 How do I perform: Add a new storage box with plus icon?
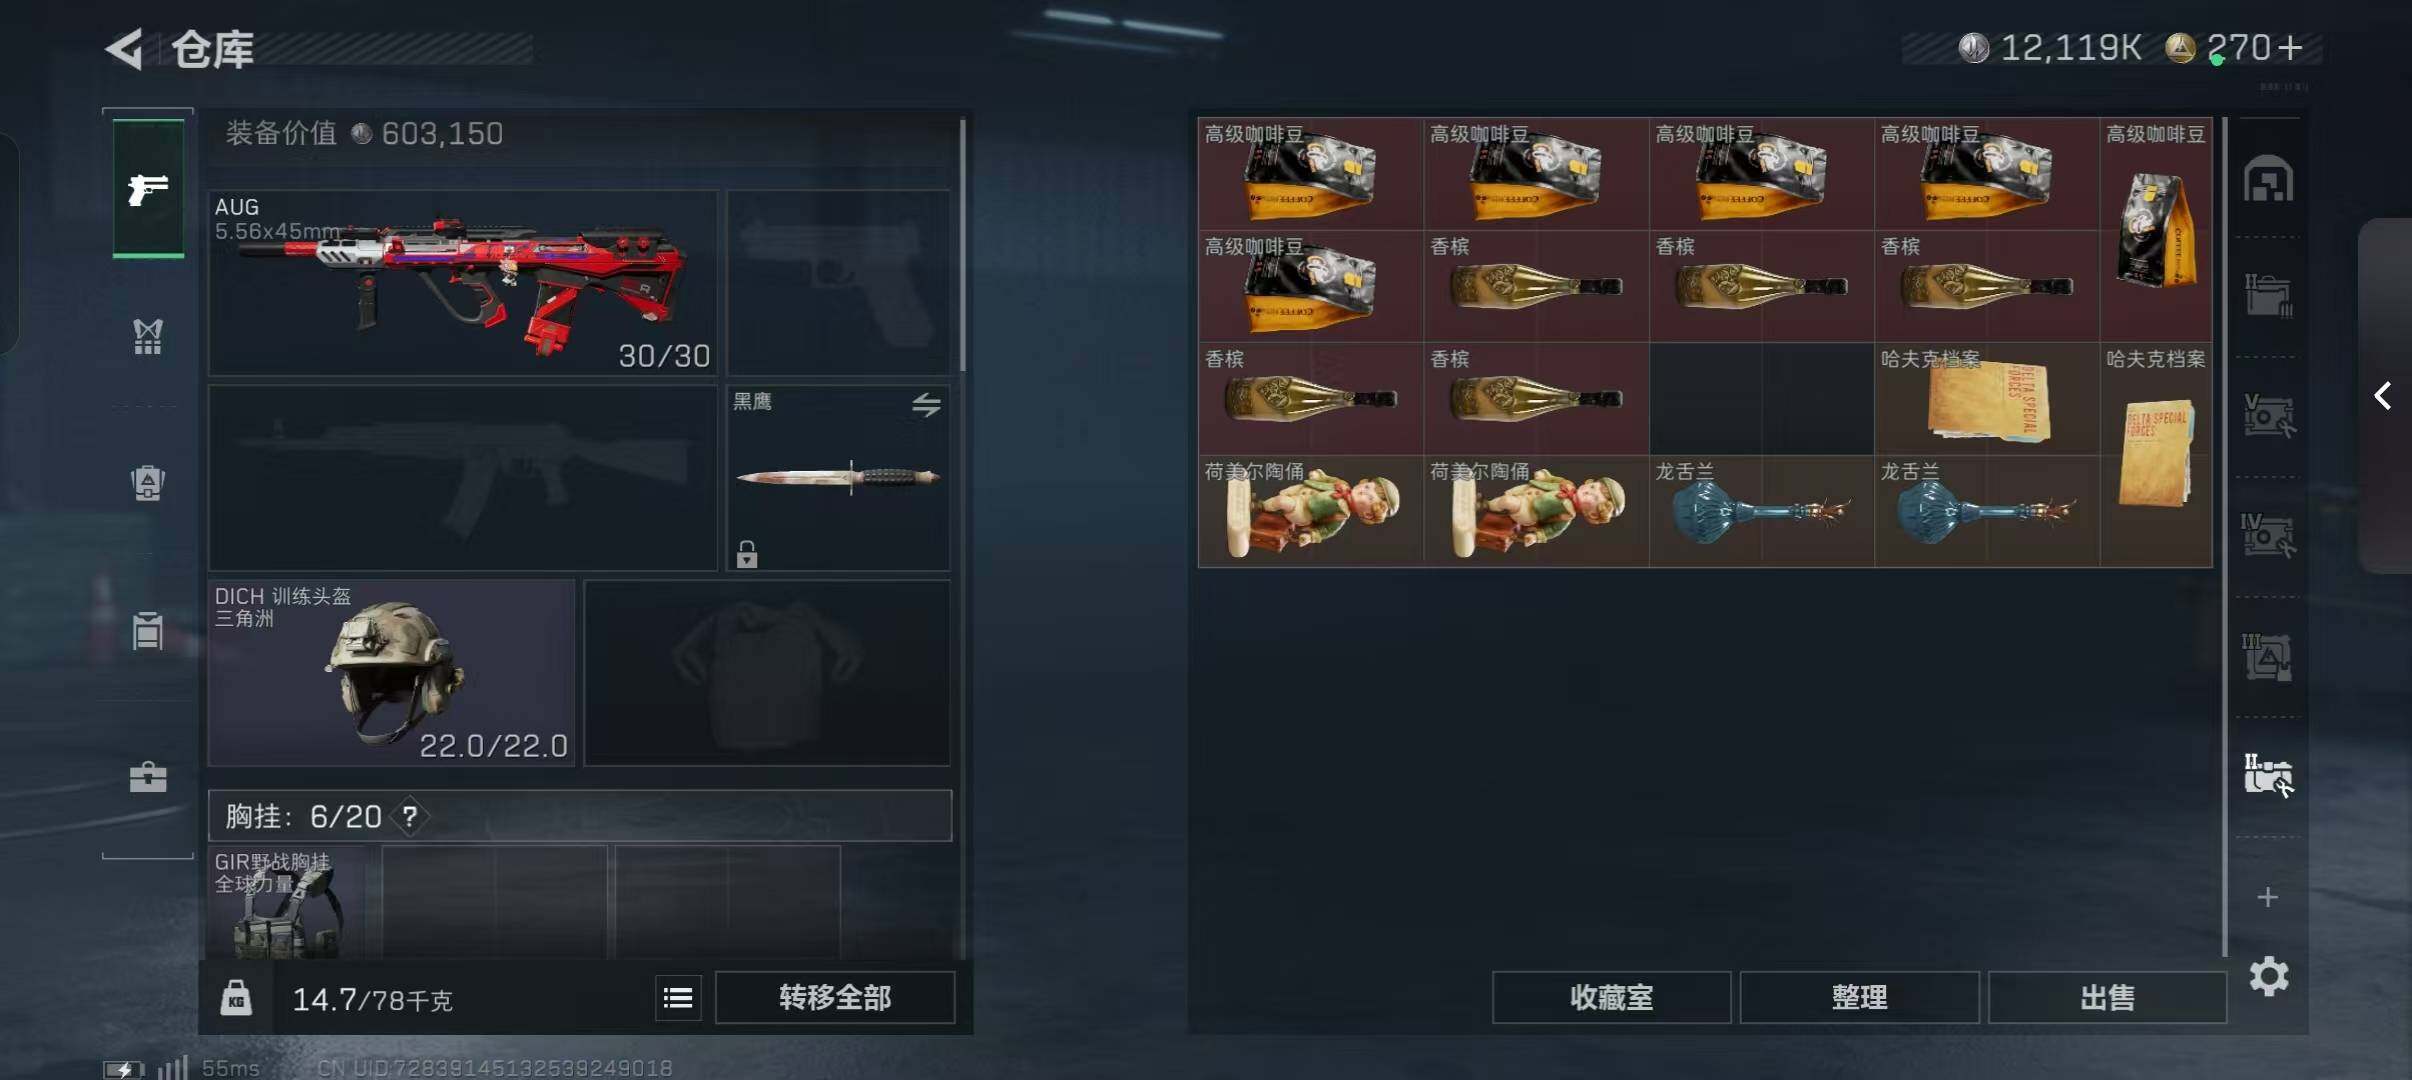point(2268,897)
